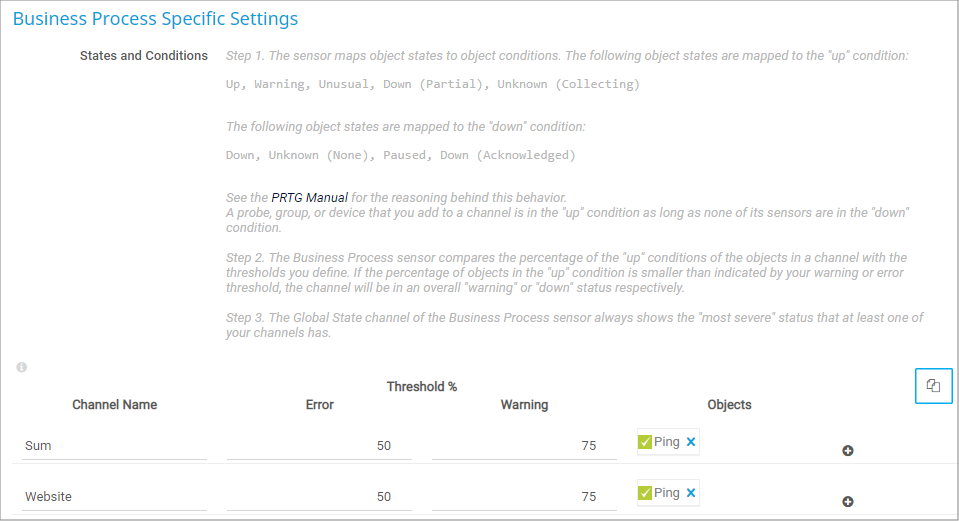Viewport: 959px width, 521px height.
Task: Edit the Error threshold for Sum
Action: [319, 446]
